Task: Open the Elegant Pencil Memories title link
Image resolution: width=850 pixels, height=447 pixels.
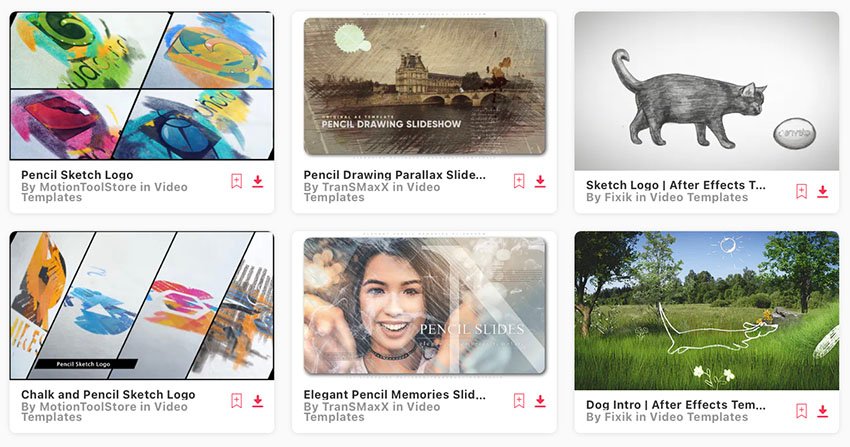Action: (395, 395)
